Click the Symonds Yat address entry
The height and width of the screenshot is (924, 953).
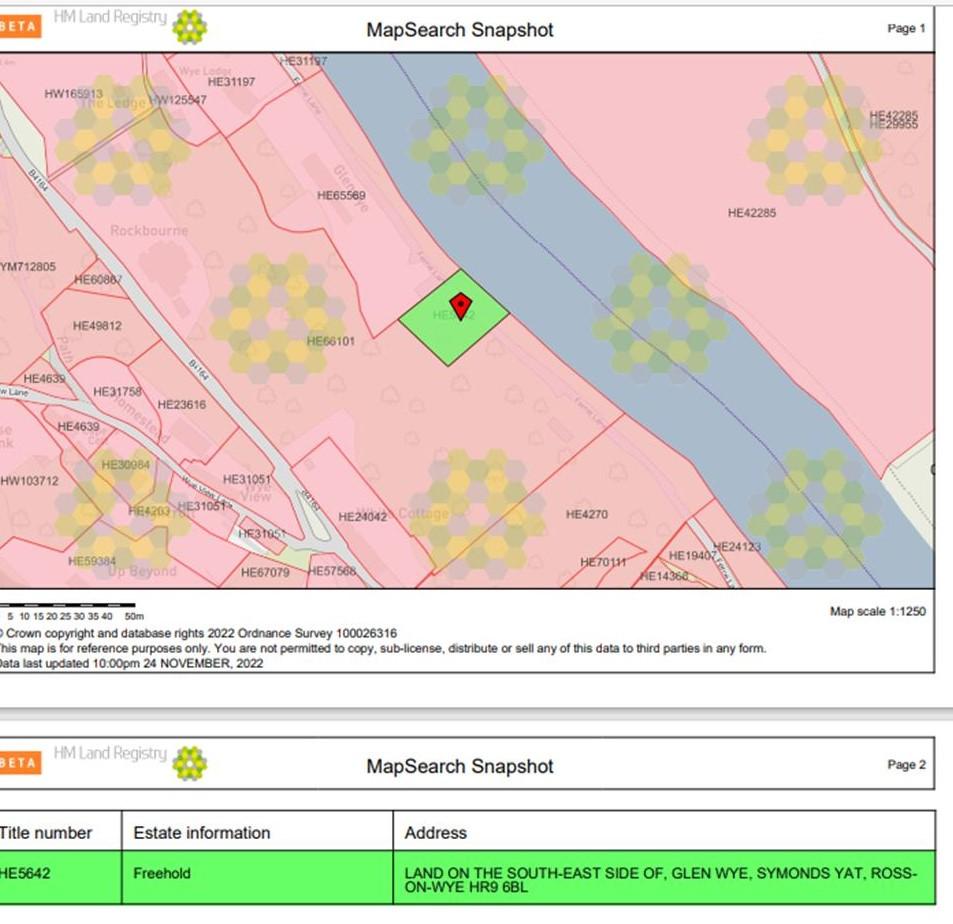tap(660, 873)
